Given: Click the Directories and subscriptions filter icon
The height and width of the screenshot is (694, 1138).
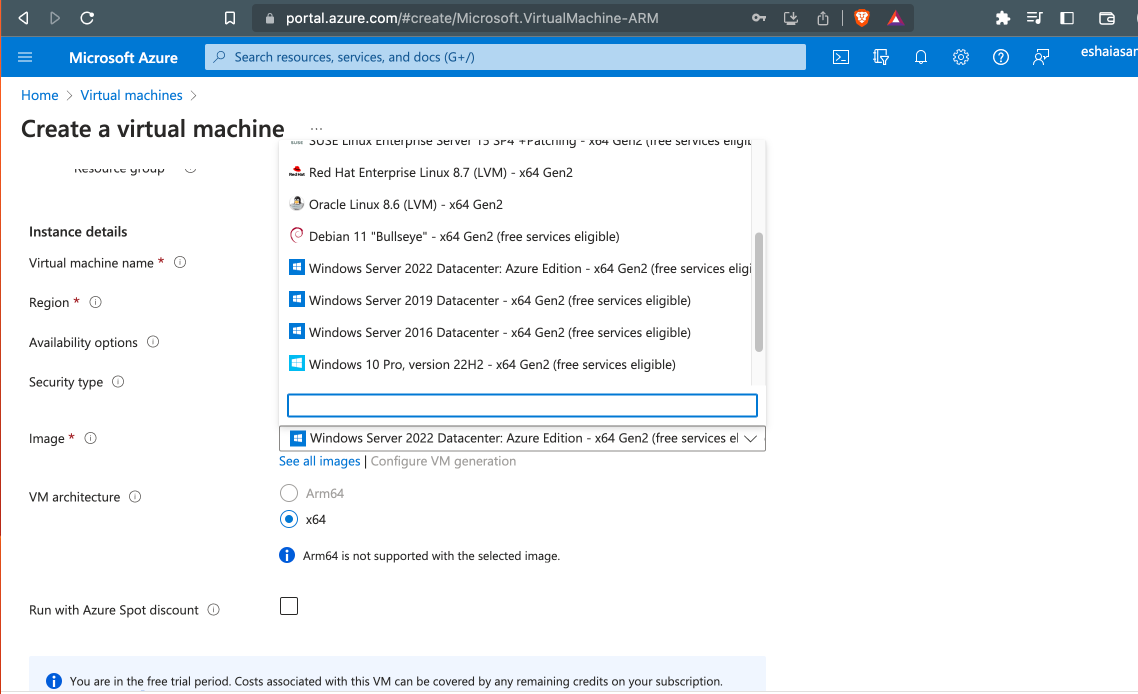Looking at the screenshot, I should [881, 57].
